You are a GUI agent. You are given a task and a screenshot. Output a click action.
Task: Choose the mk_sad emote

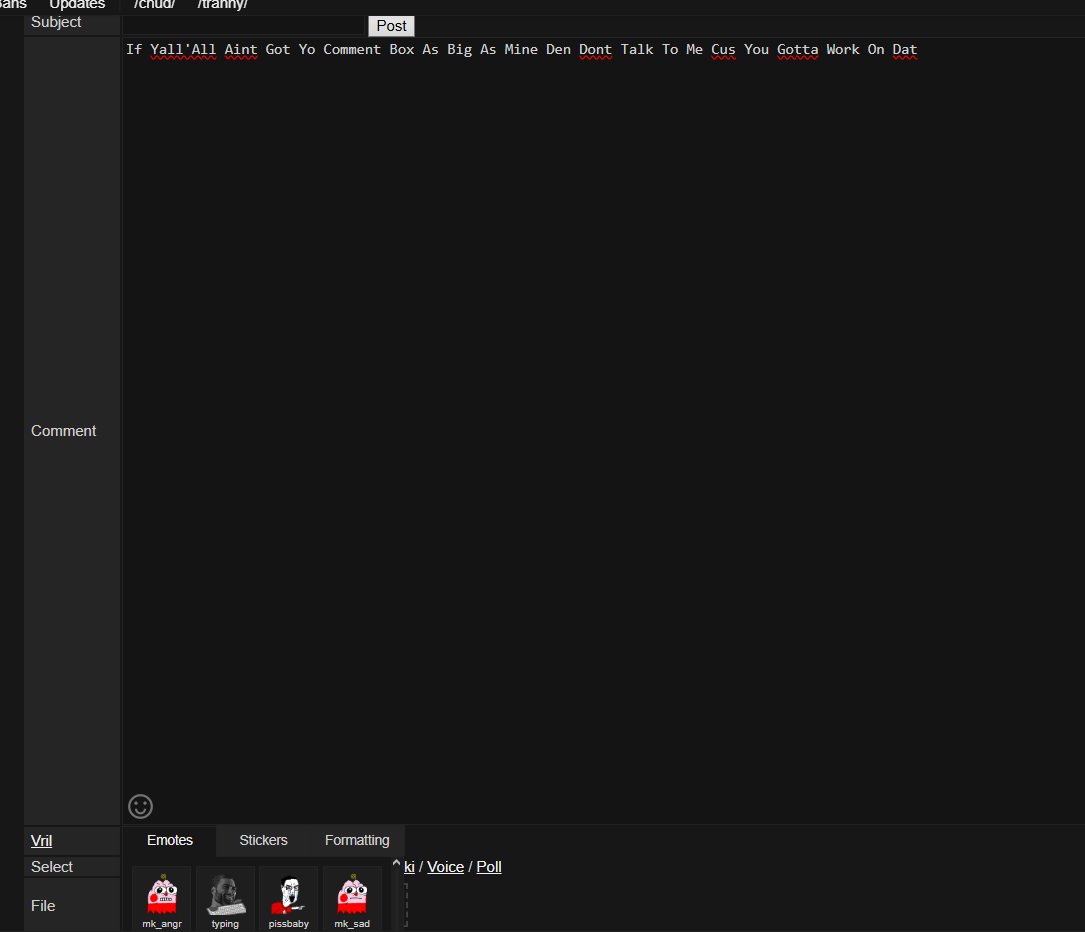click(352, 897)
